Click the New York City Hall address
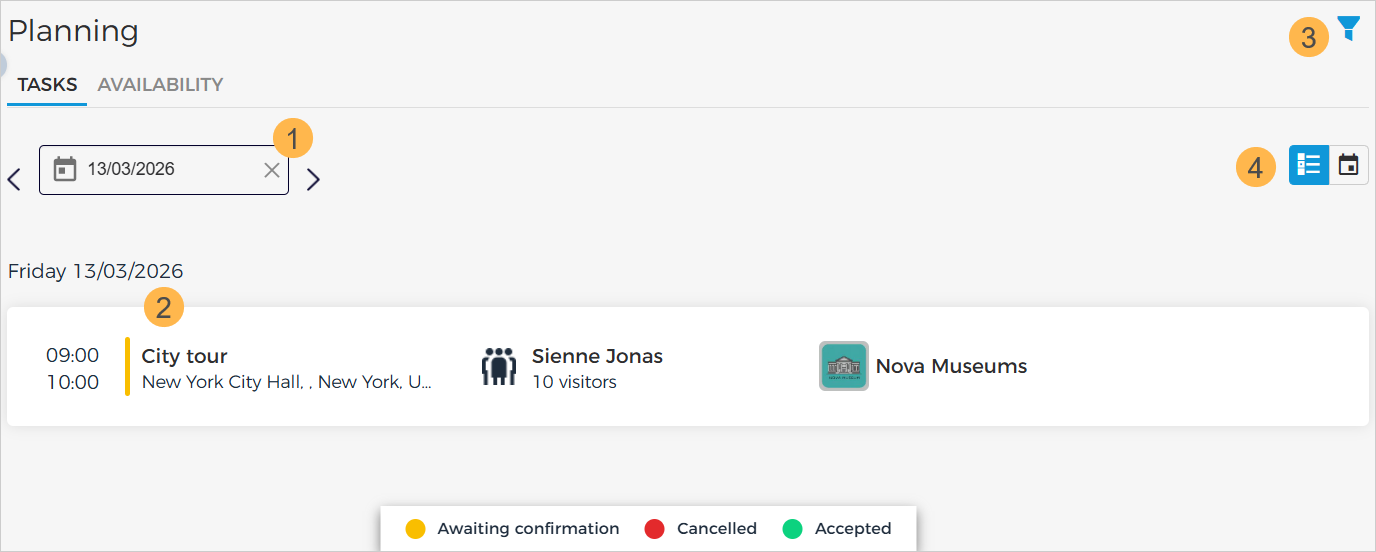1376x552 pixels. click(x=286, y=382)
